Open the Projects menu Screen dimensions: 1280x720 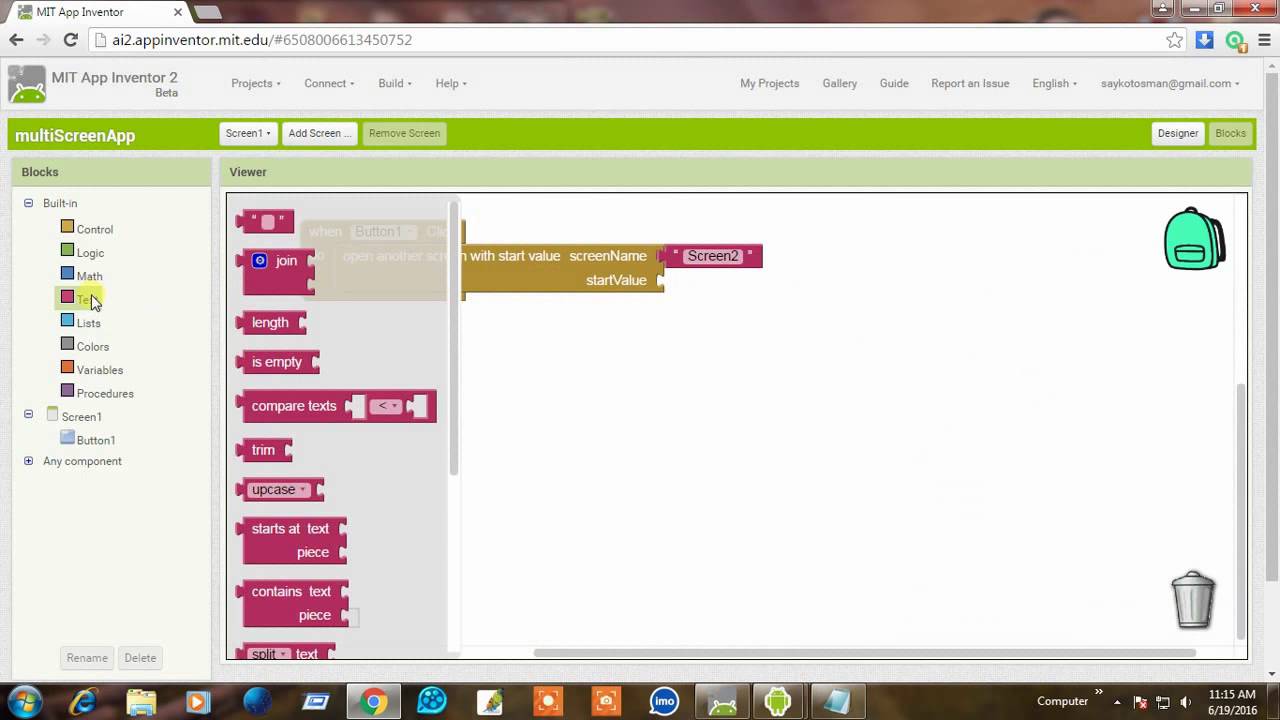[256, 83]
